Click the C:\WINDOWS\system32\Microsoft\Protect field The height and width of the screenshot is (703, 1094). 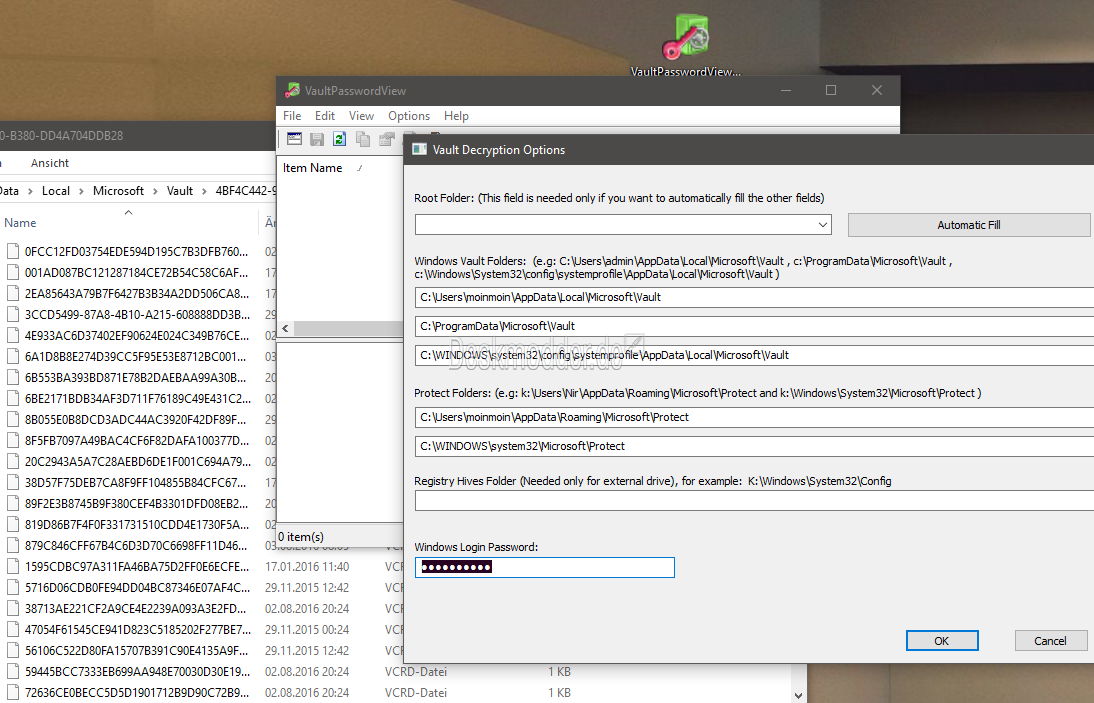tap(754, 446)
